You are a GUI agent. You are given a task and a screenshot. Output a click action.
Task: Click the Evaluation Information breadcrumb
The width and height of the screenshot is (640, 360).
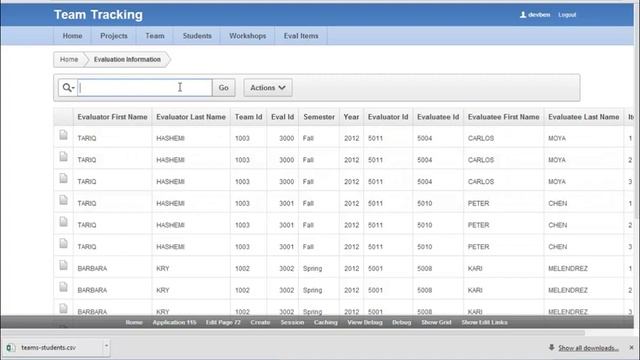coord(127,60)
